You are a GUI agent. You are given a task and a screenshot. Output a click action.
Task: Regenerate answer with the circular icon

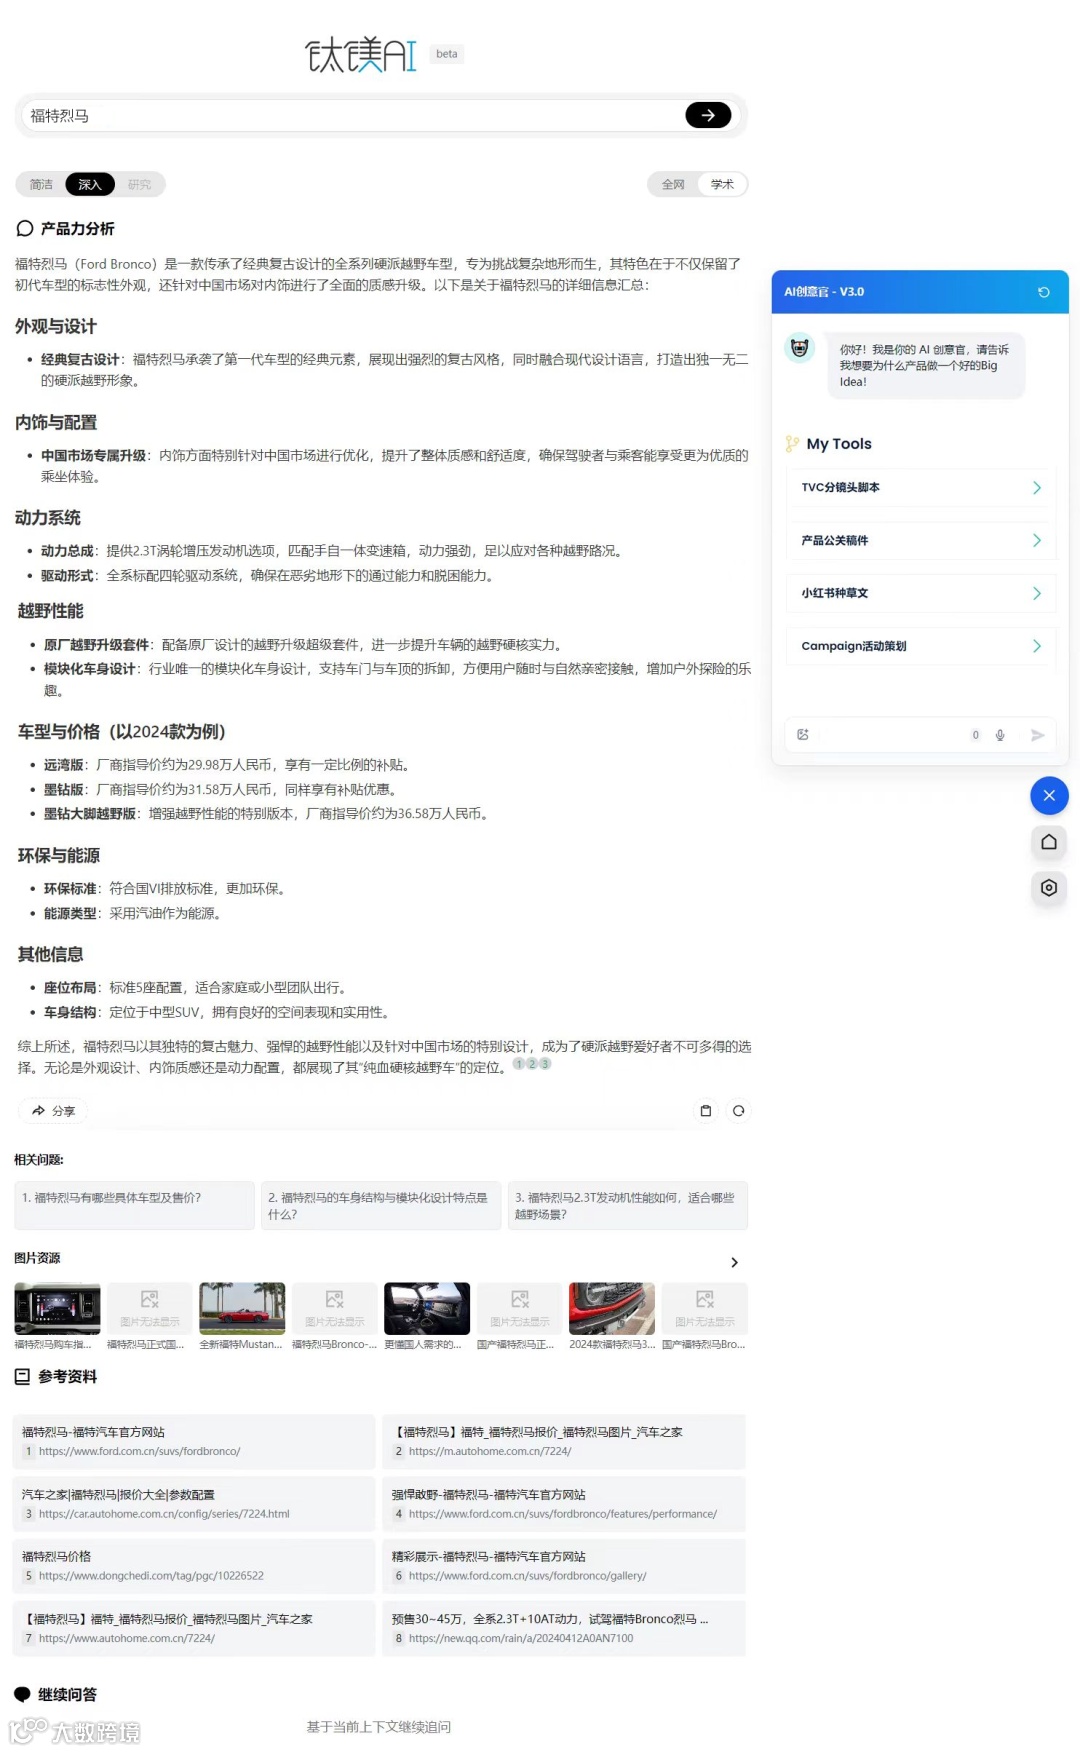738,1111
